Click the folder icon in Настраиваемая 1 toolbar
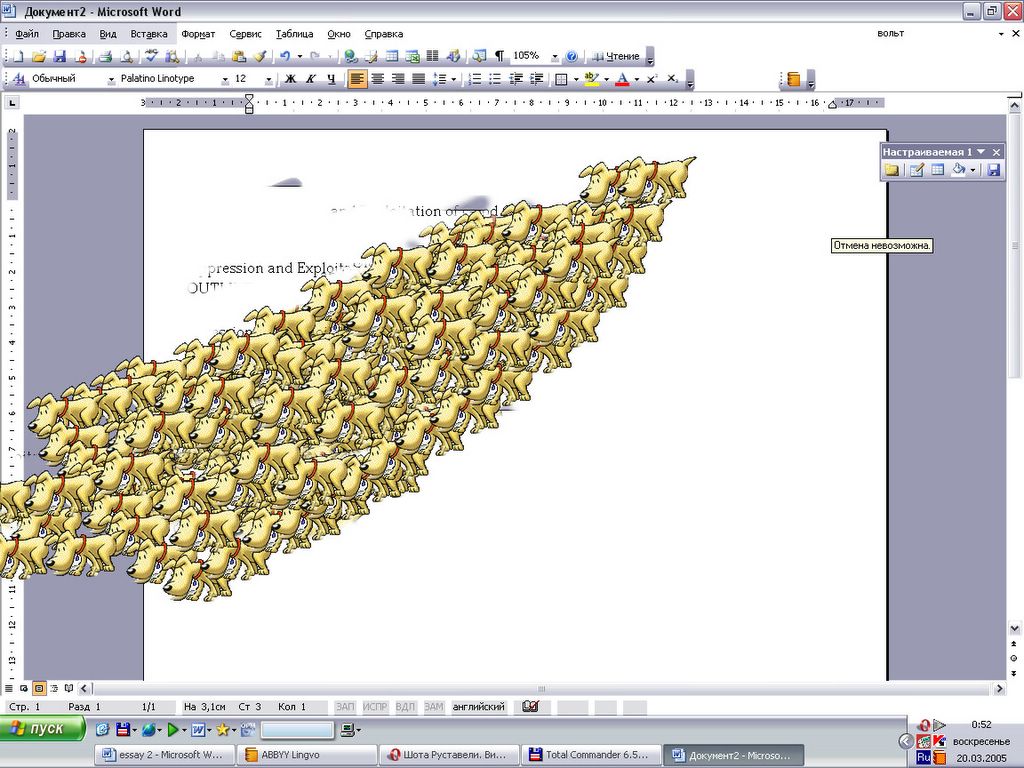Viewport: 1024px width, 768px height. 891,170
